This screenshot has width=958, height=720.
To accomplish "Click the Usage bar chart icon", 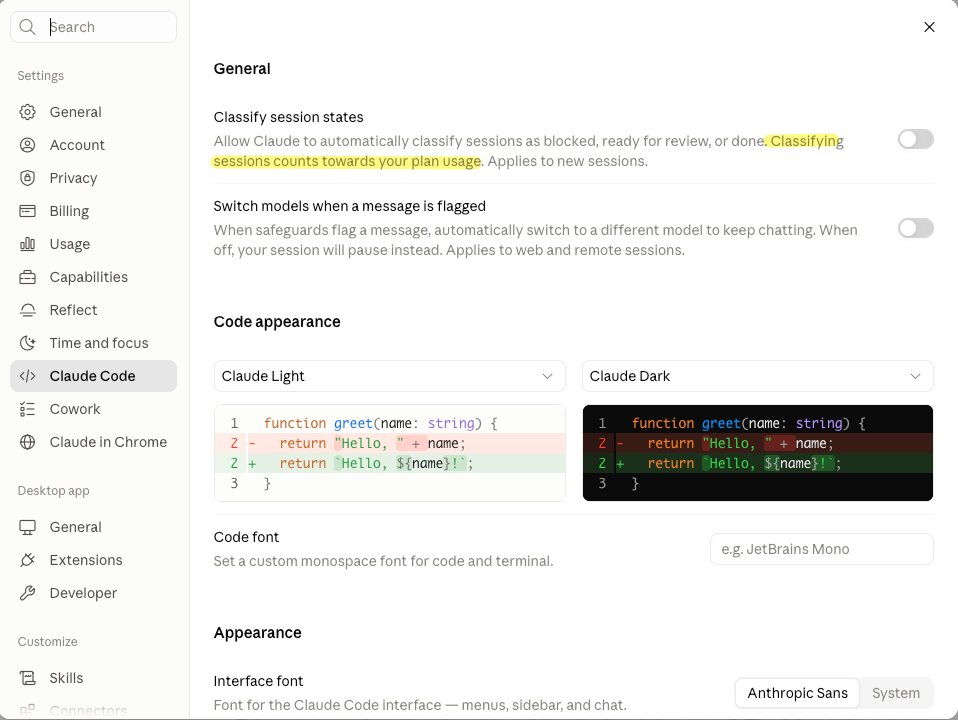I will coord(27,244).
